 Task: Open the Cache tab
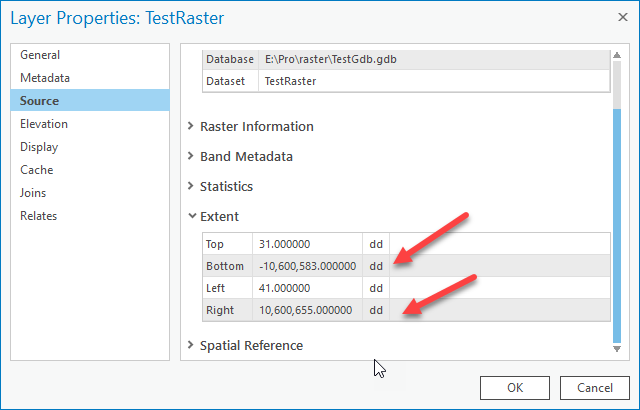36,170
